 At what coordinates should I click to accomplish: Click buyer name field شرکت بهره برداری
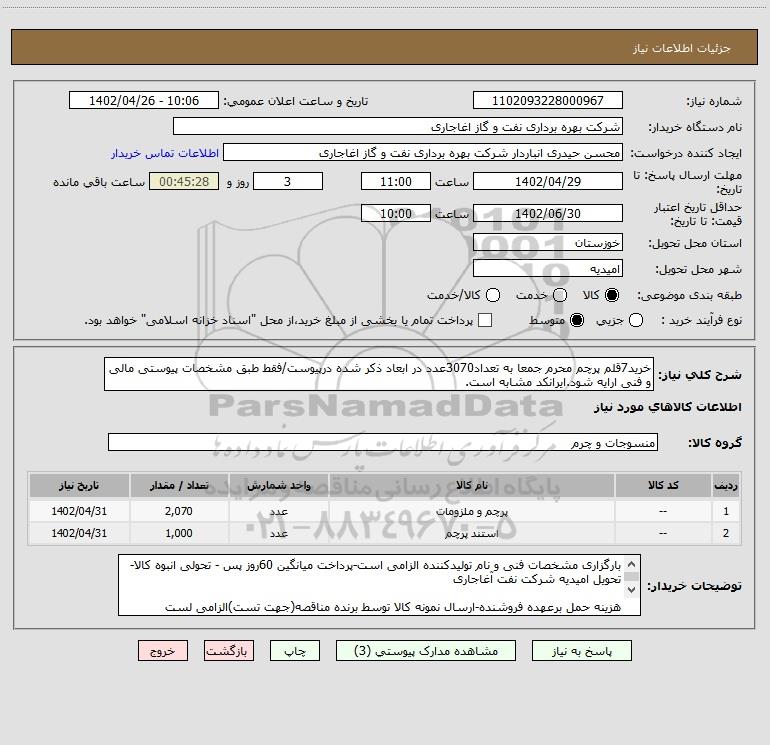398,126
